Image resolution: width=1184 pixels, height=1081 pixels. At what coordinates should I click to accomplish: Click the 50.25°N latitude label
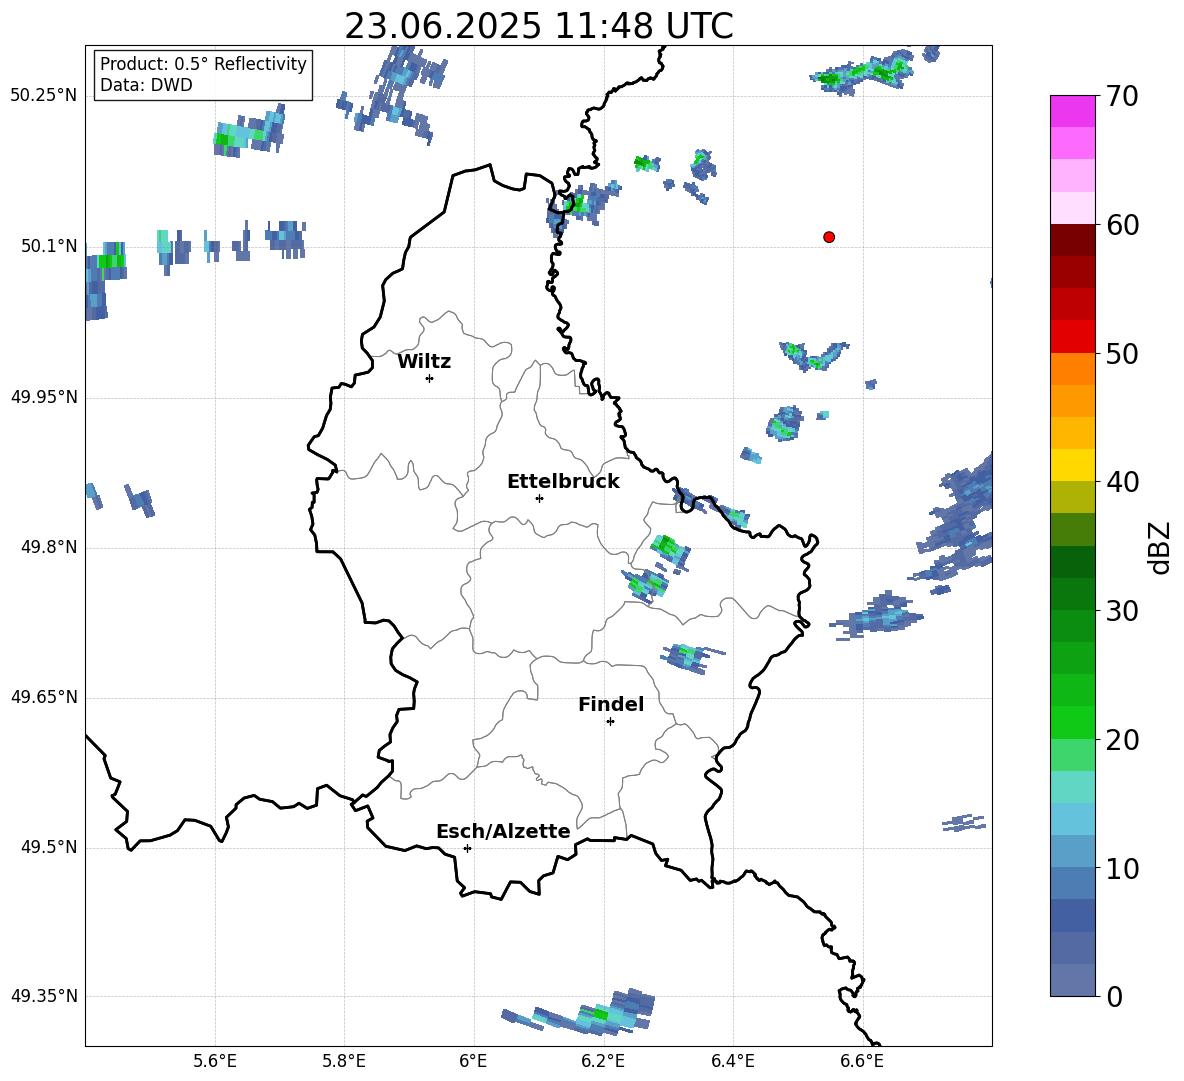[x=44, y=96]
